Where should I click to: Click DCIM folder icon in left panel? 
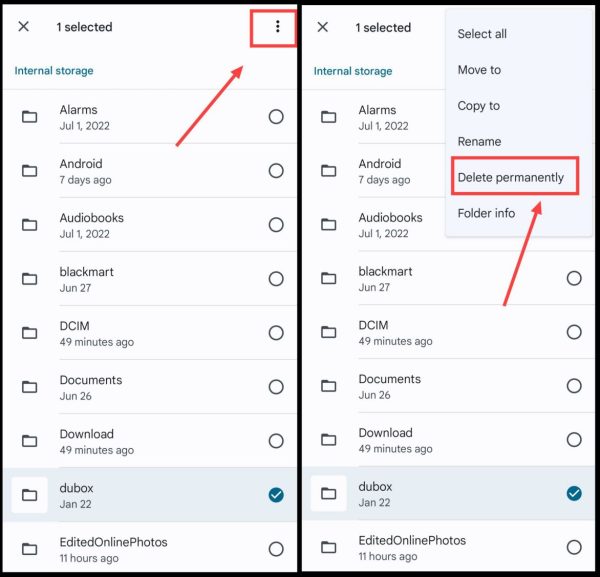(x=29, y=333)
